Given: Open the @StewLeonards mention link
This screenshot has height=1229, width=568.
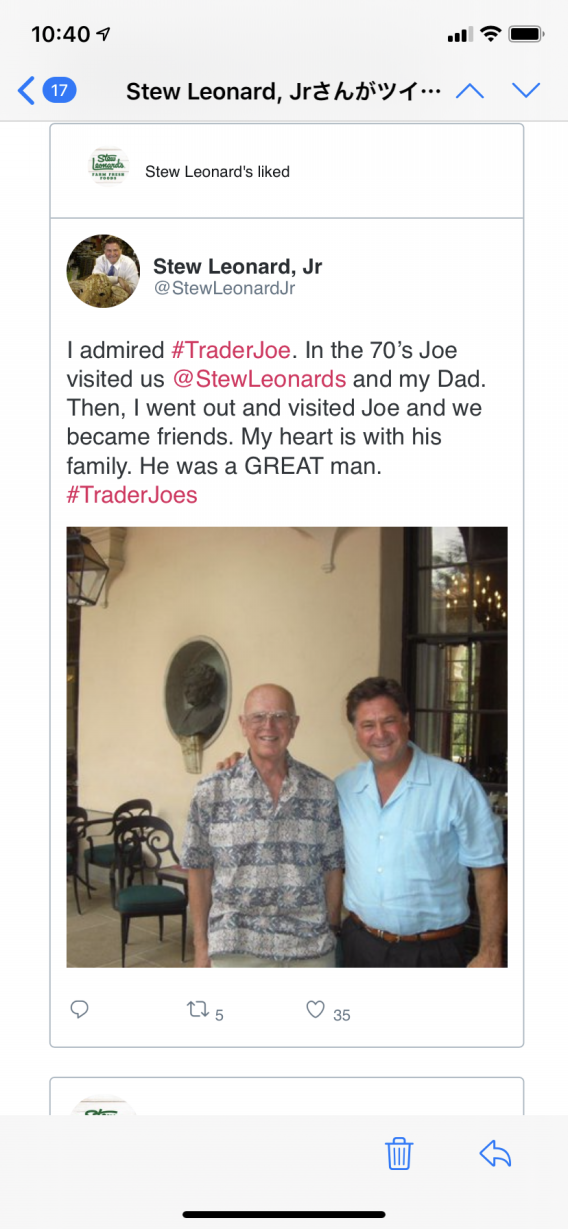Looking at the screenshot, I should click(x=259, y=379).
